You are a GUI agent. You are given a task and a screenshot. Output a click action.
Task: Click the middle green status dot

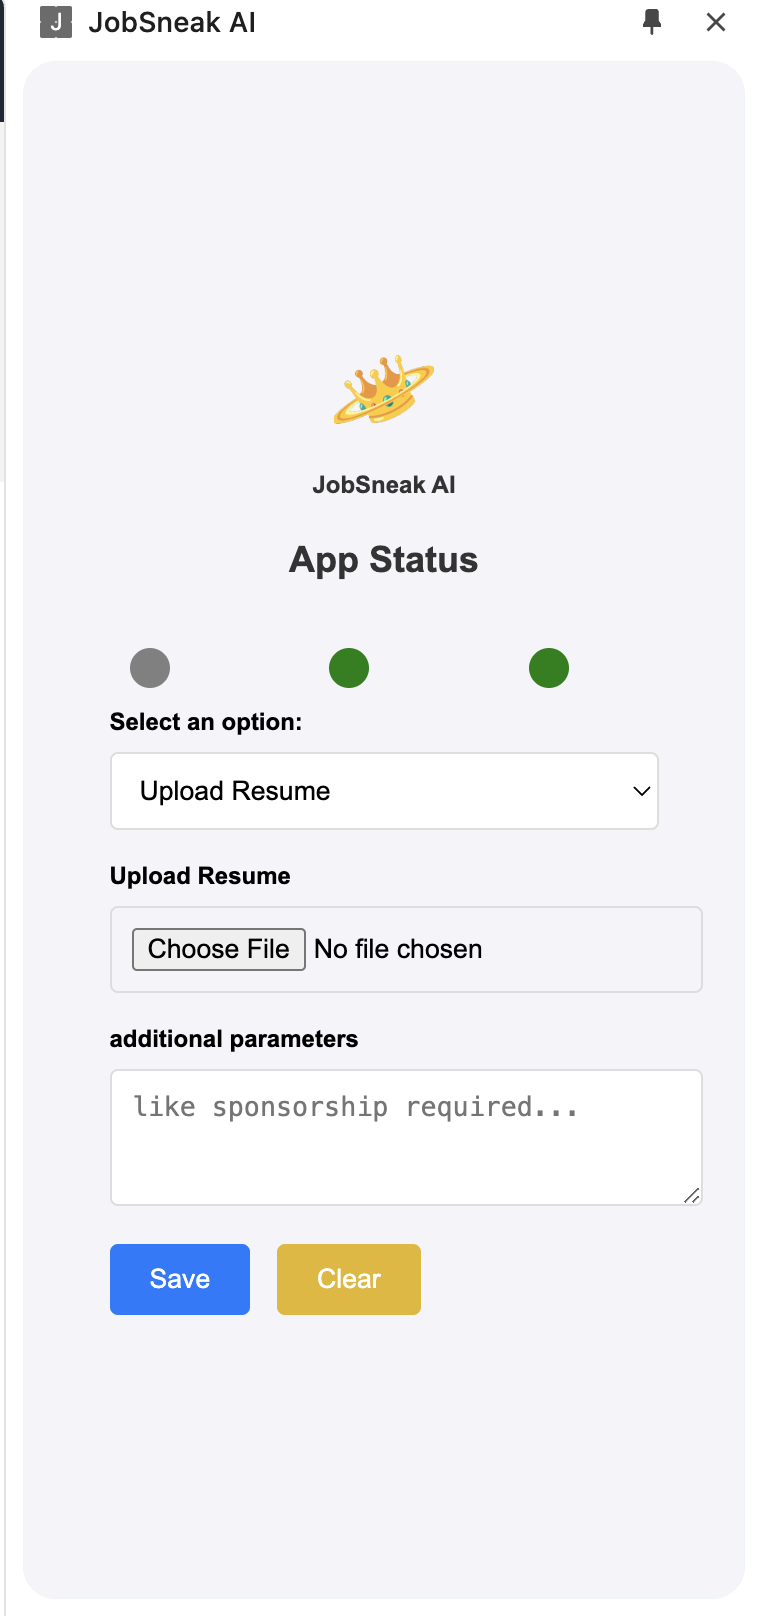(x=349, y=668)
